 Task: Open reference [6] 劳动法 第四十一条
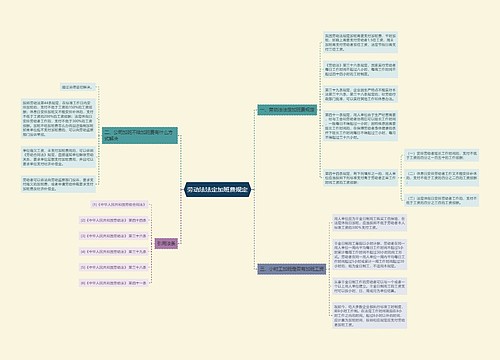coord(114,283)
